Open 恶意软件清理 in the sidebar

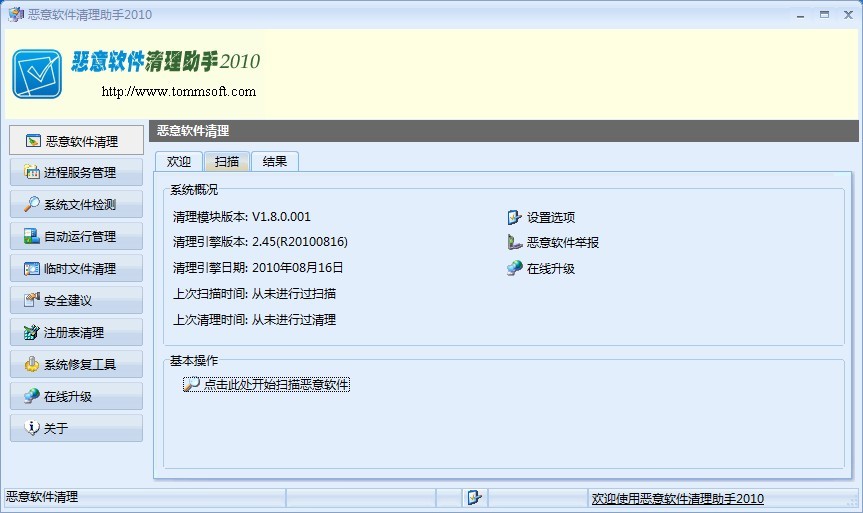pyautogui.click(x=76, y=141)
